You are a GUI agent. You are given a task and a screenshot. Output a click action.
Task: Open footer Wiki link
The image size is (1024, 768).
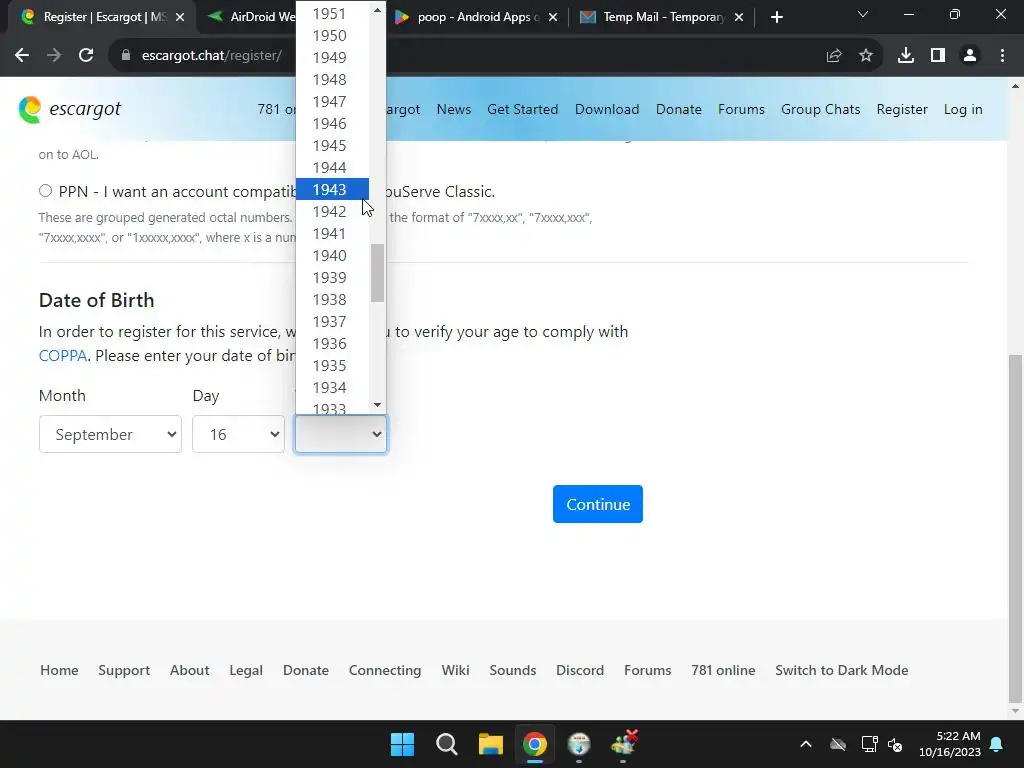455,671
